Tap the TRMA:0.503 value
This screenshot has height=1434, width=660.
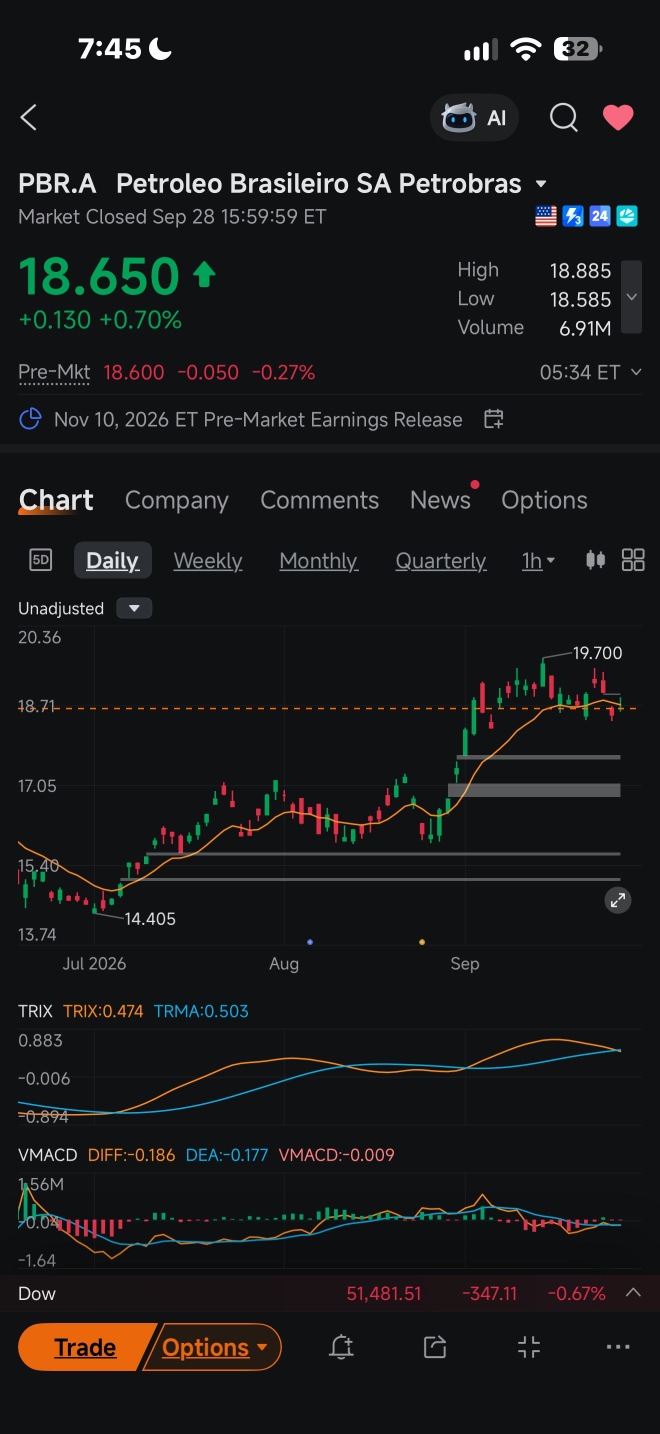point(201,1011)
